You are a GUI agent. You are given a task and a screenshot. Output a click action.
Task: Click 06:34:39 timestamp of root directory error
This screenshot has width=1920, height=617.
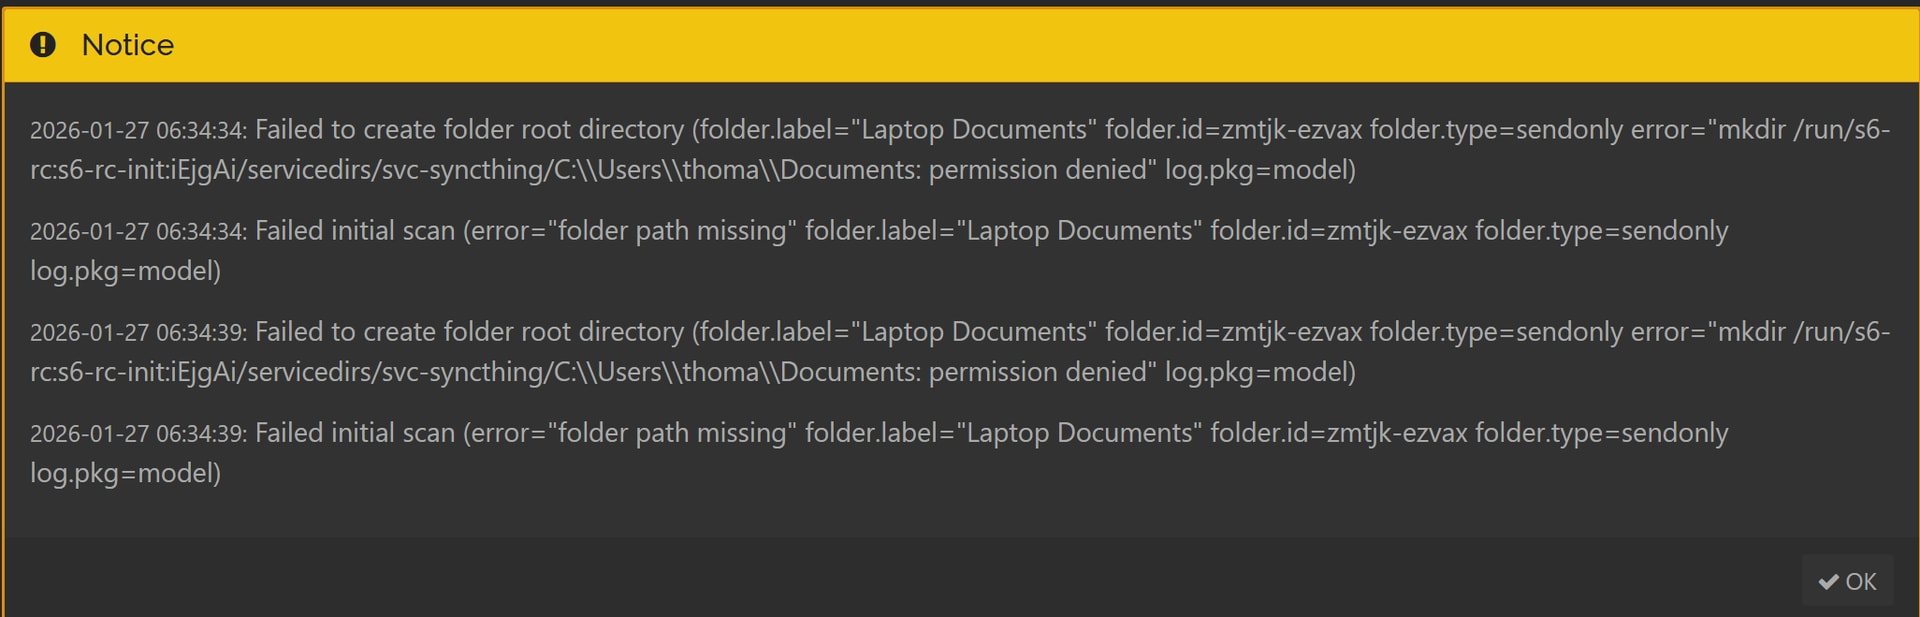138,333
